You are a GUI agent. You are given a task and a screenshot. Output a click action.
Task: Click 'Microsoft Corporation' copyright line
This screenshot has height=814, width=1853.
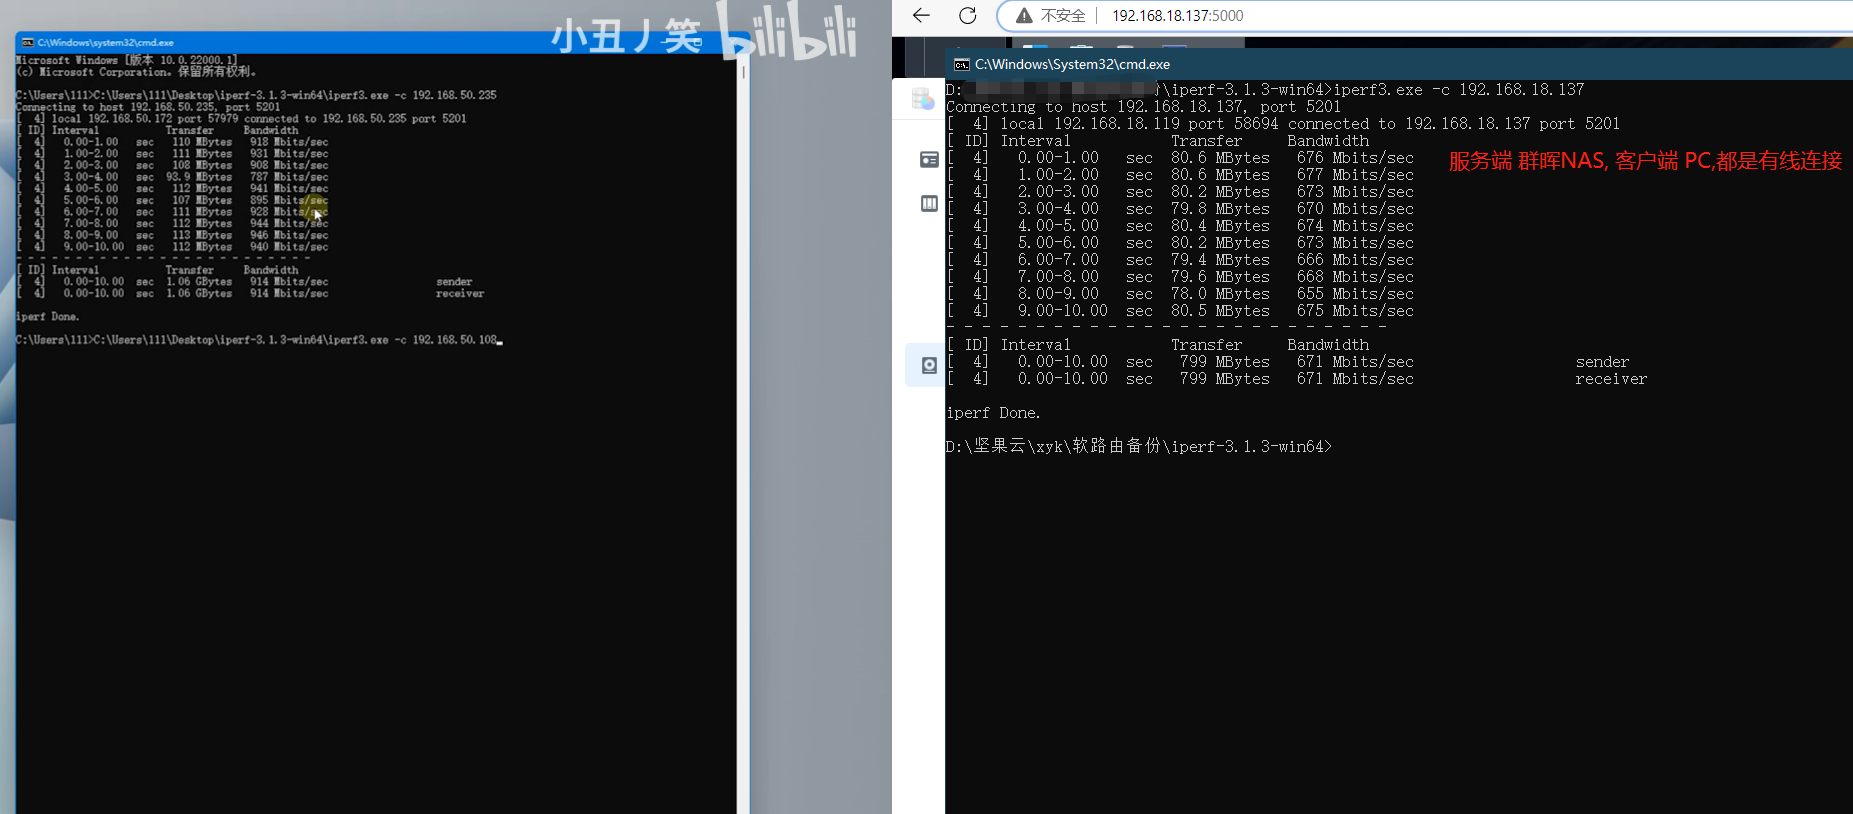click(135, 72)
